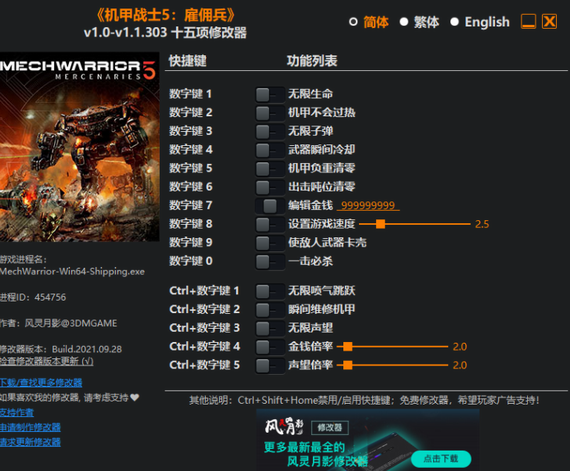Toggle 使敌人武器卡壳 enemy weapon jam
570x471 pixels.
pos(270,243)
